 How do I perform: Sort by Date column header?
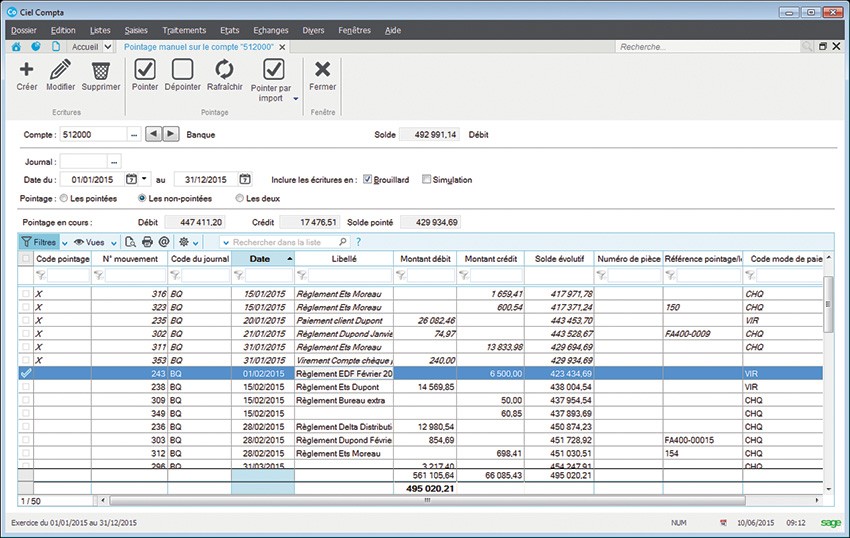coord(263,259)
